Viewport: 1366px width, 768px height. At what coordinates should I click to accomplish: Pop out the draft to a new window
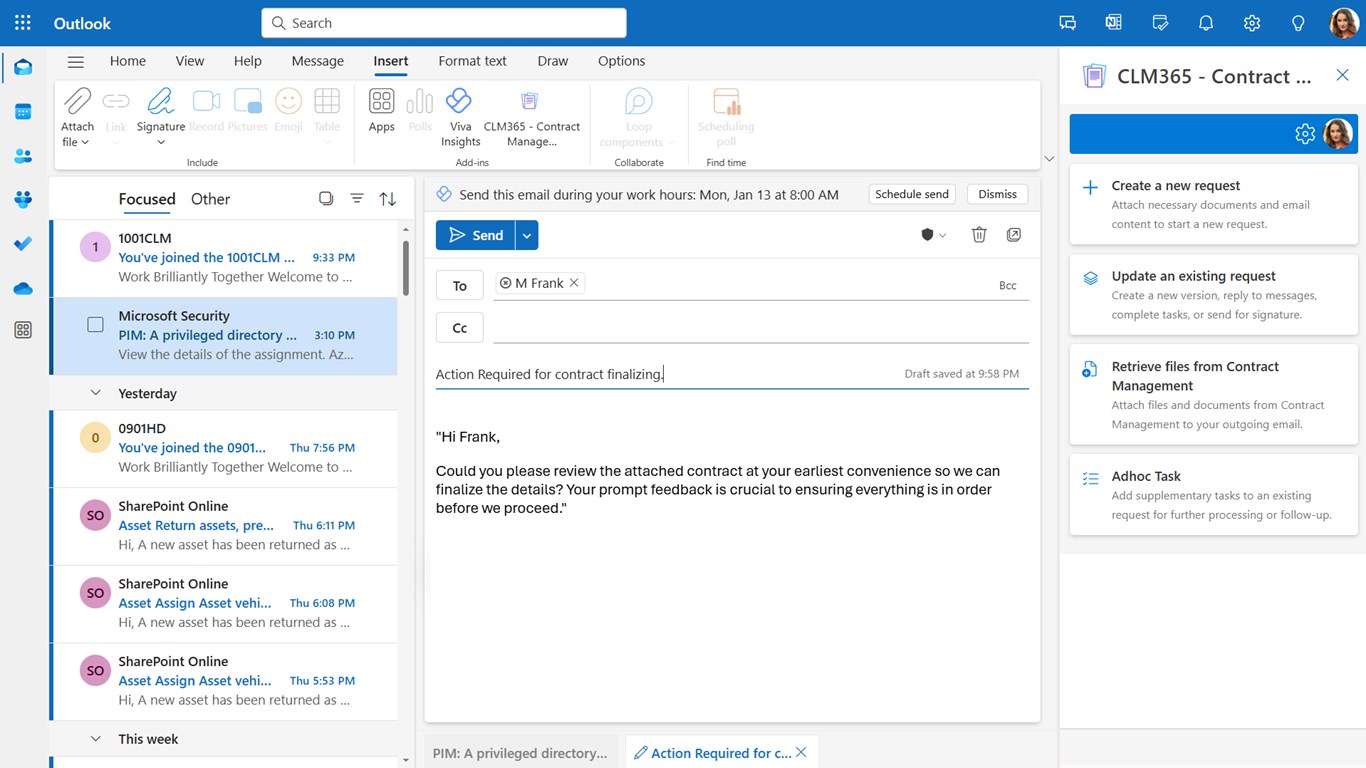click(x=1013, y=235)
